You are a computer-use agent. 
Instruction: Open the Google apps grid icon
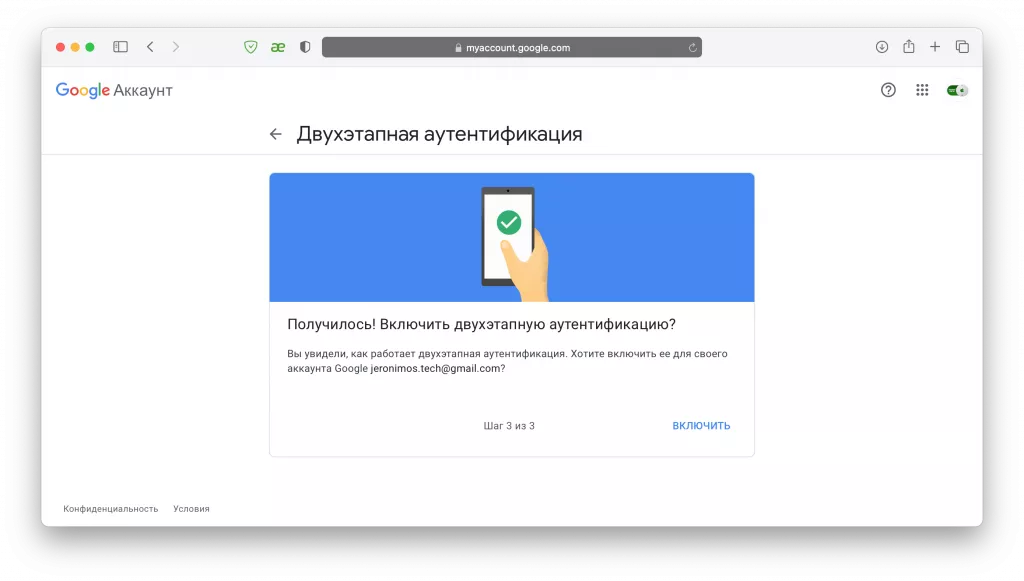tap(922, 90)
